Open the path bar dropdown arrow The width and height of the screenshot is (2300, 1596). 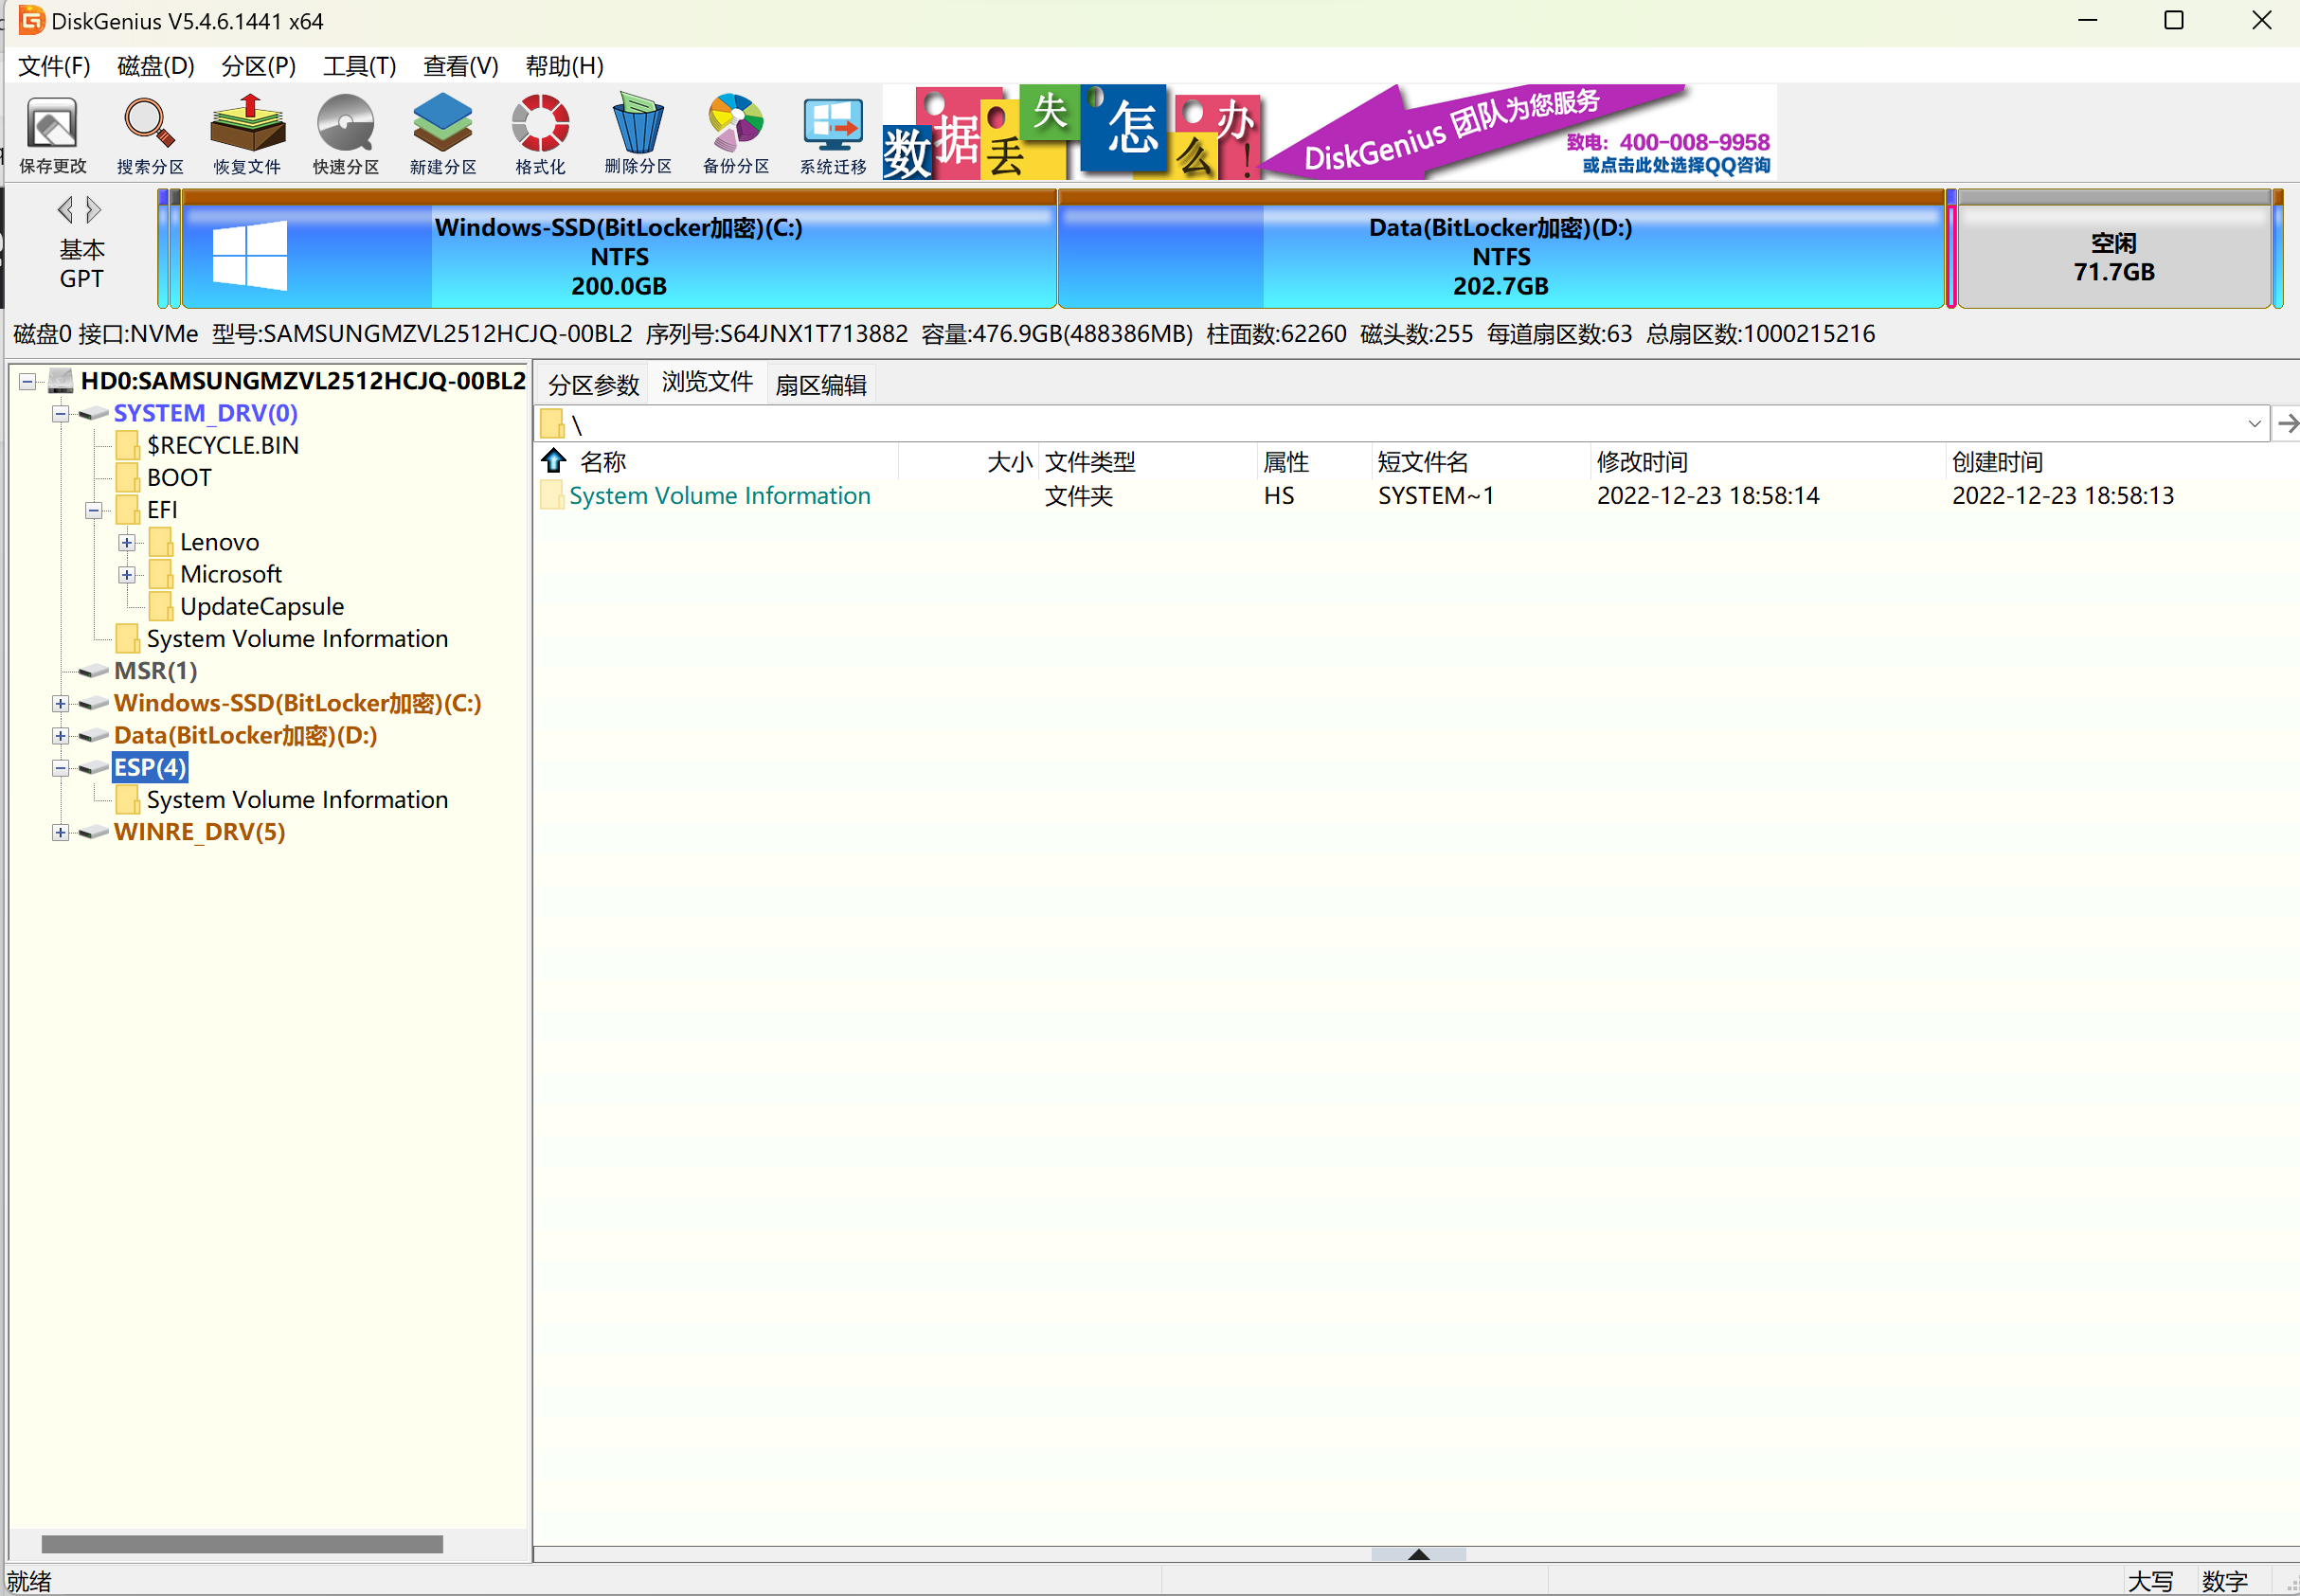click(x=2254, y=424)
